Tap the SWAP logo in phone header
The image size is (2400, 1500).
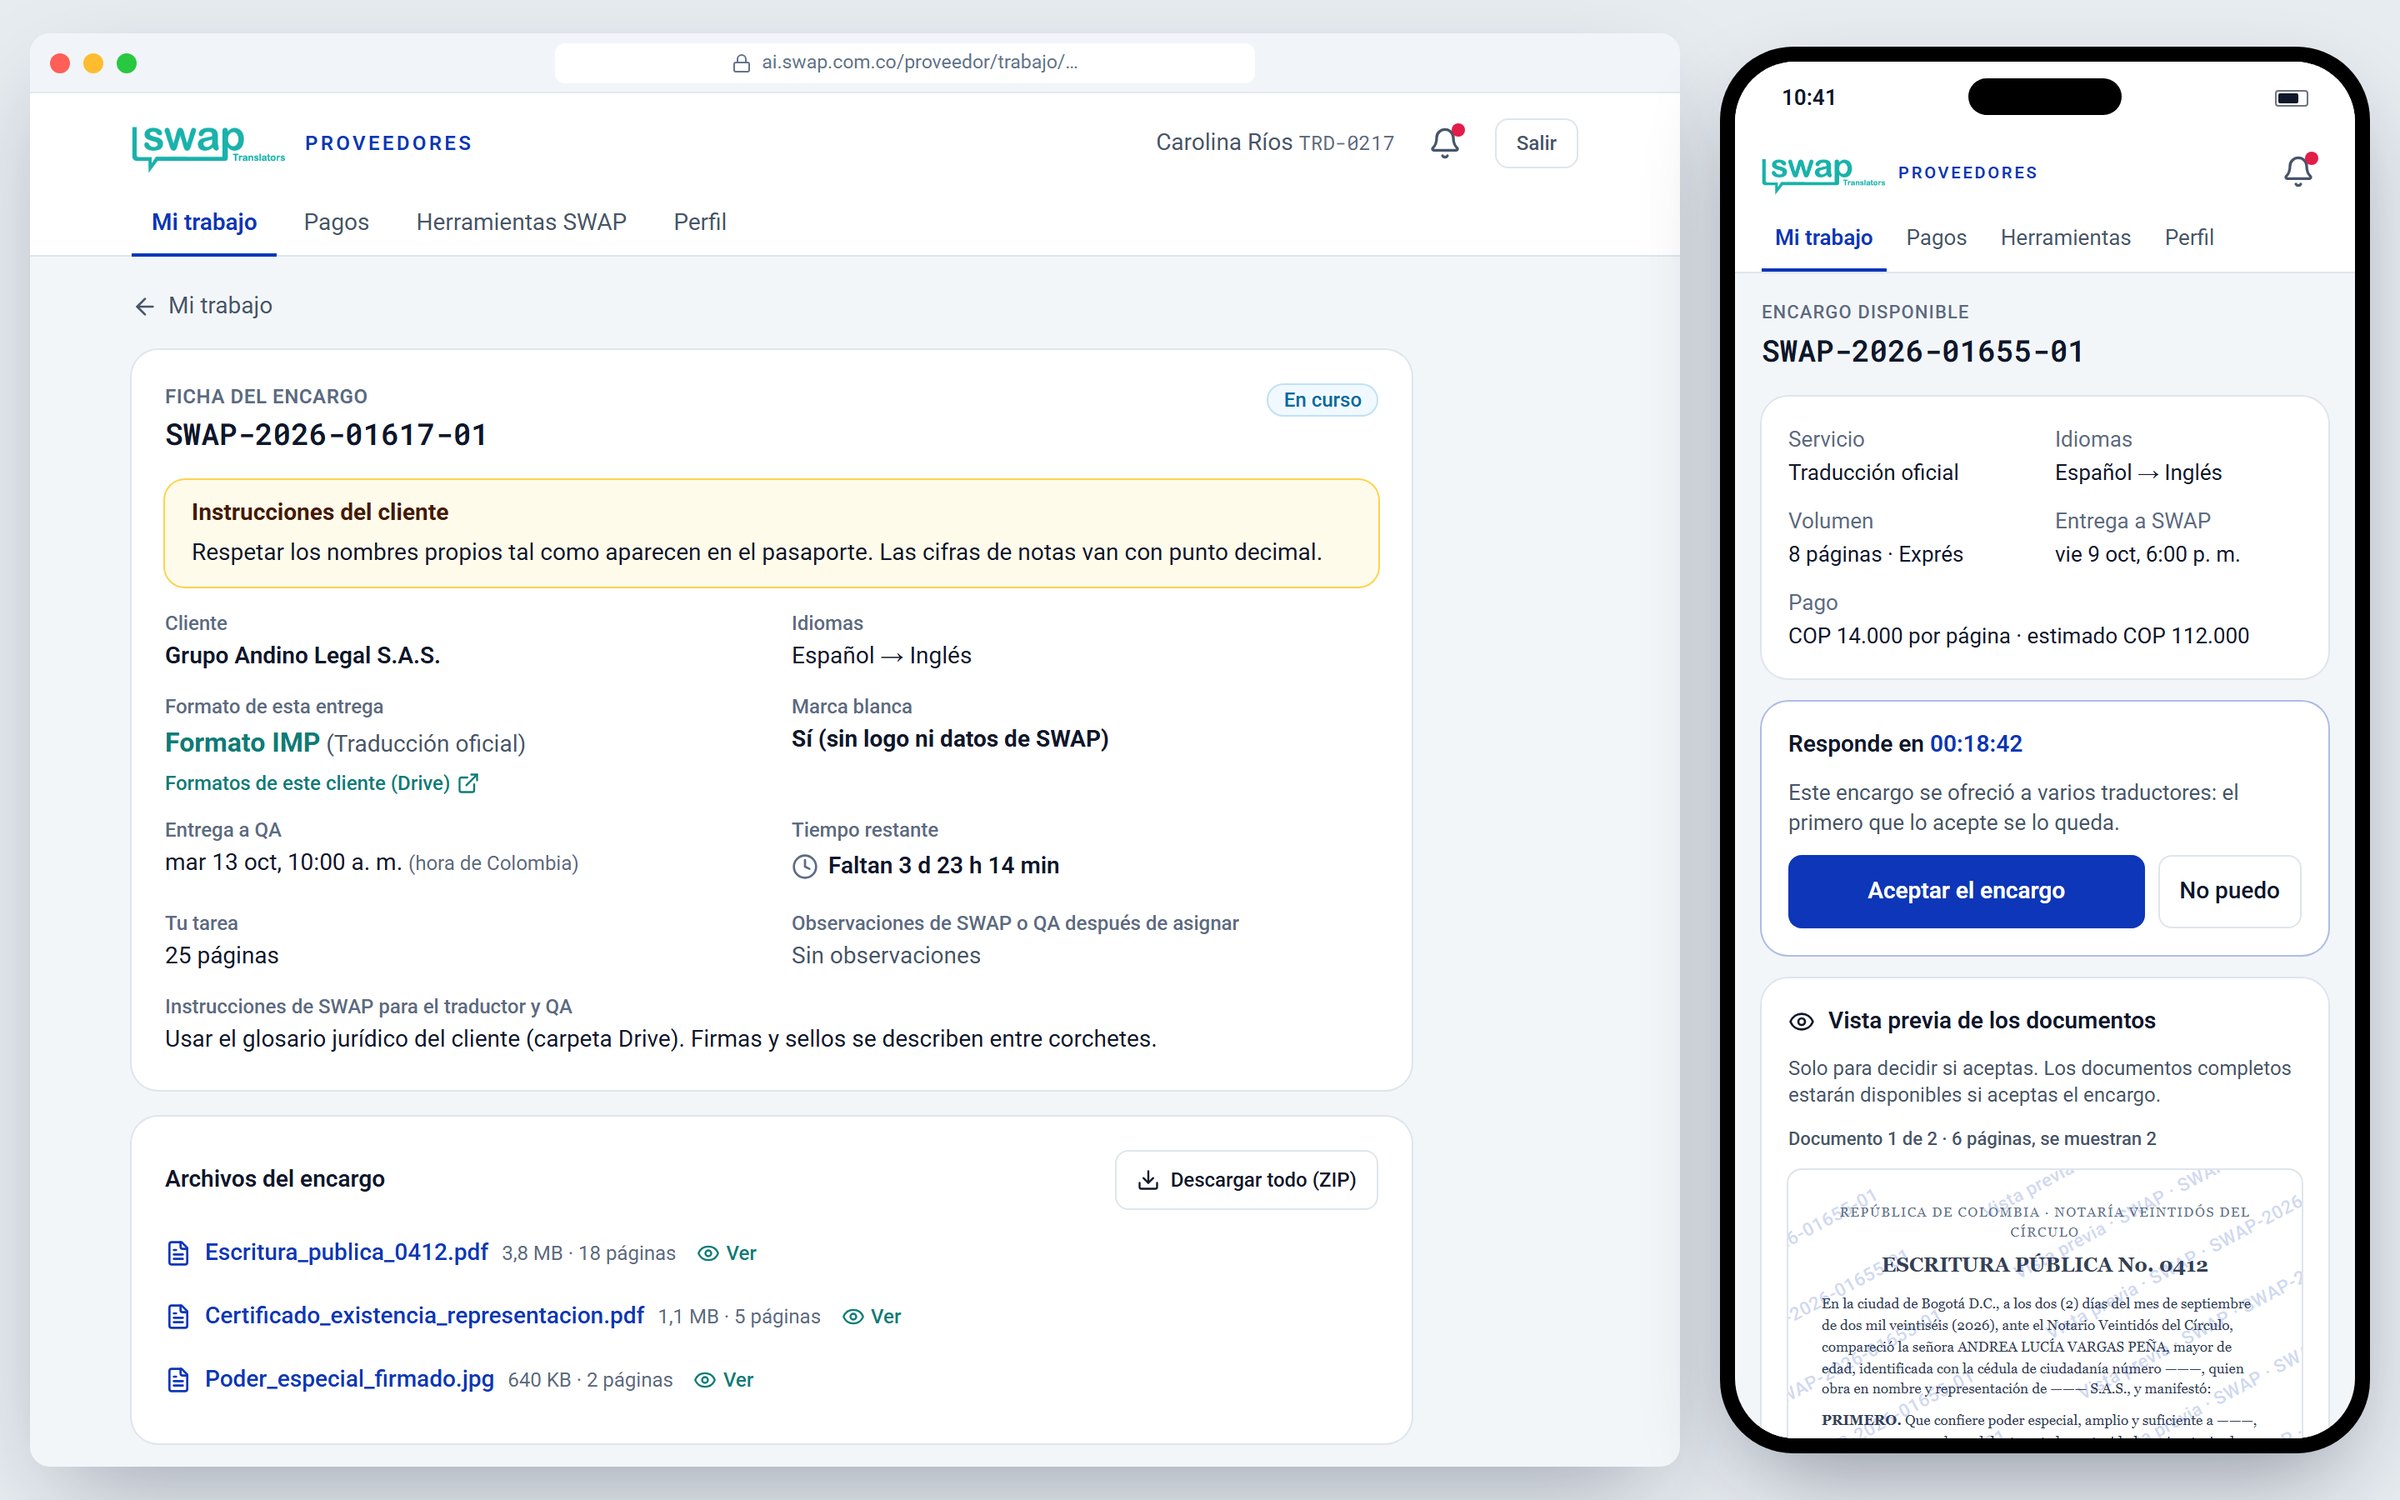coord(1822,173)
